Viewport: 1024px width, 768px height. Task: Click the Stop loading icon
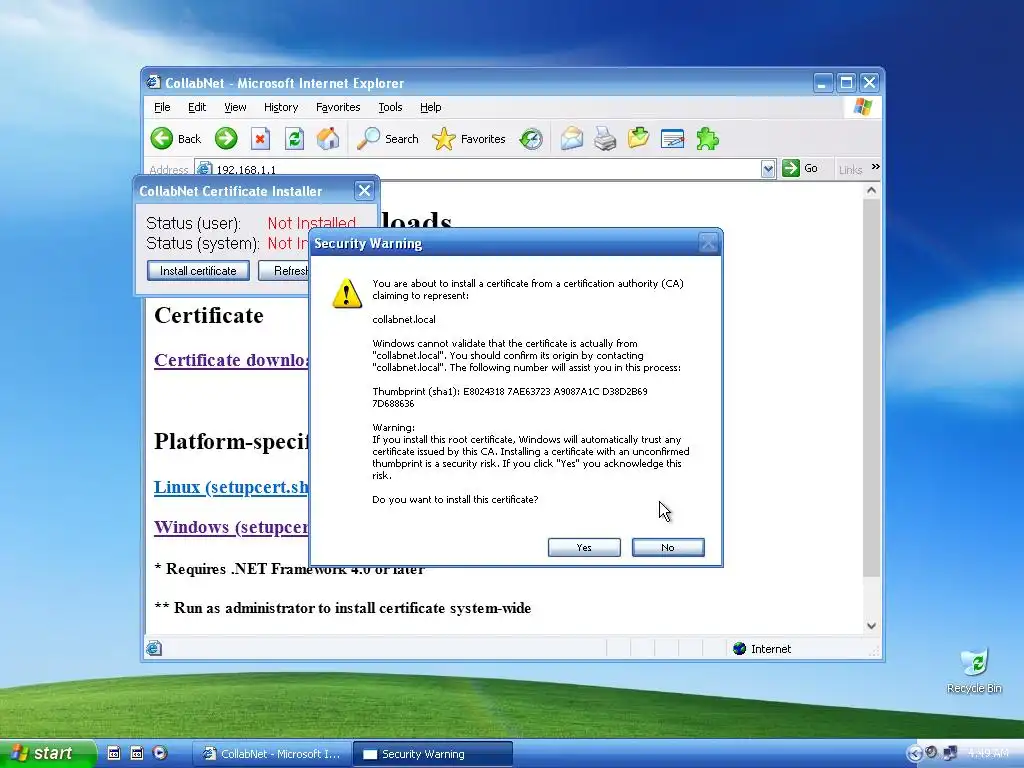pyautogui.click(x=260, y=138)
